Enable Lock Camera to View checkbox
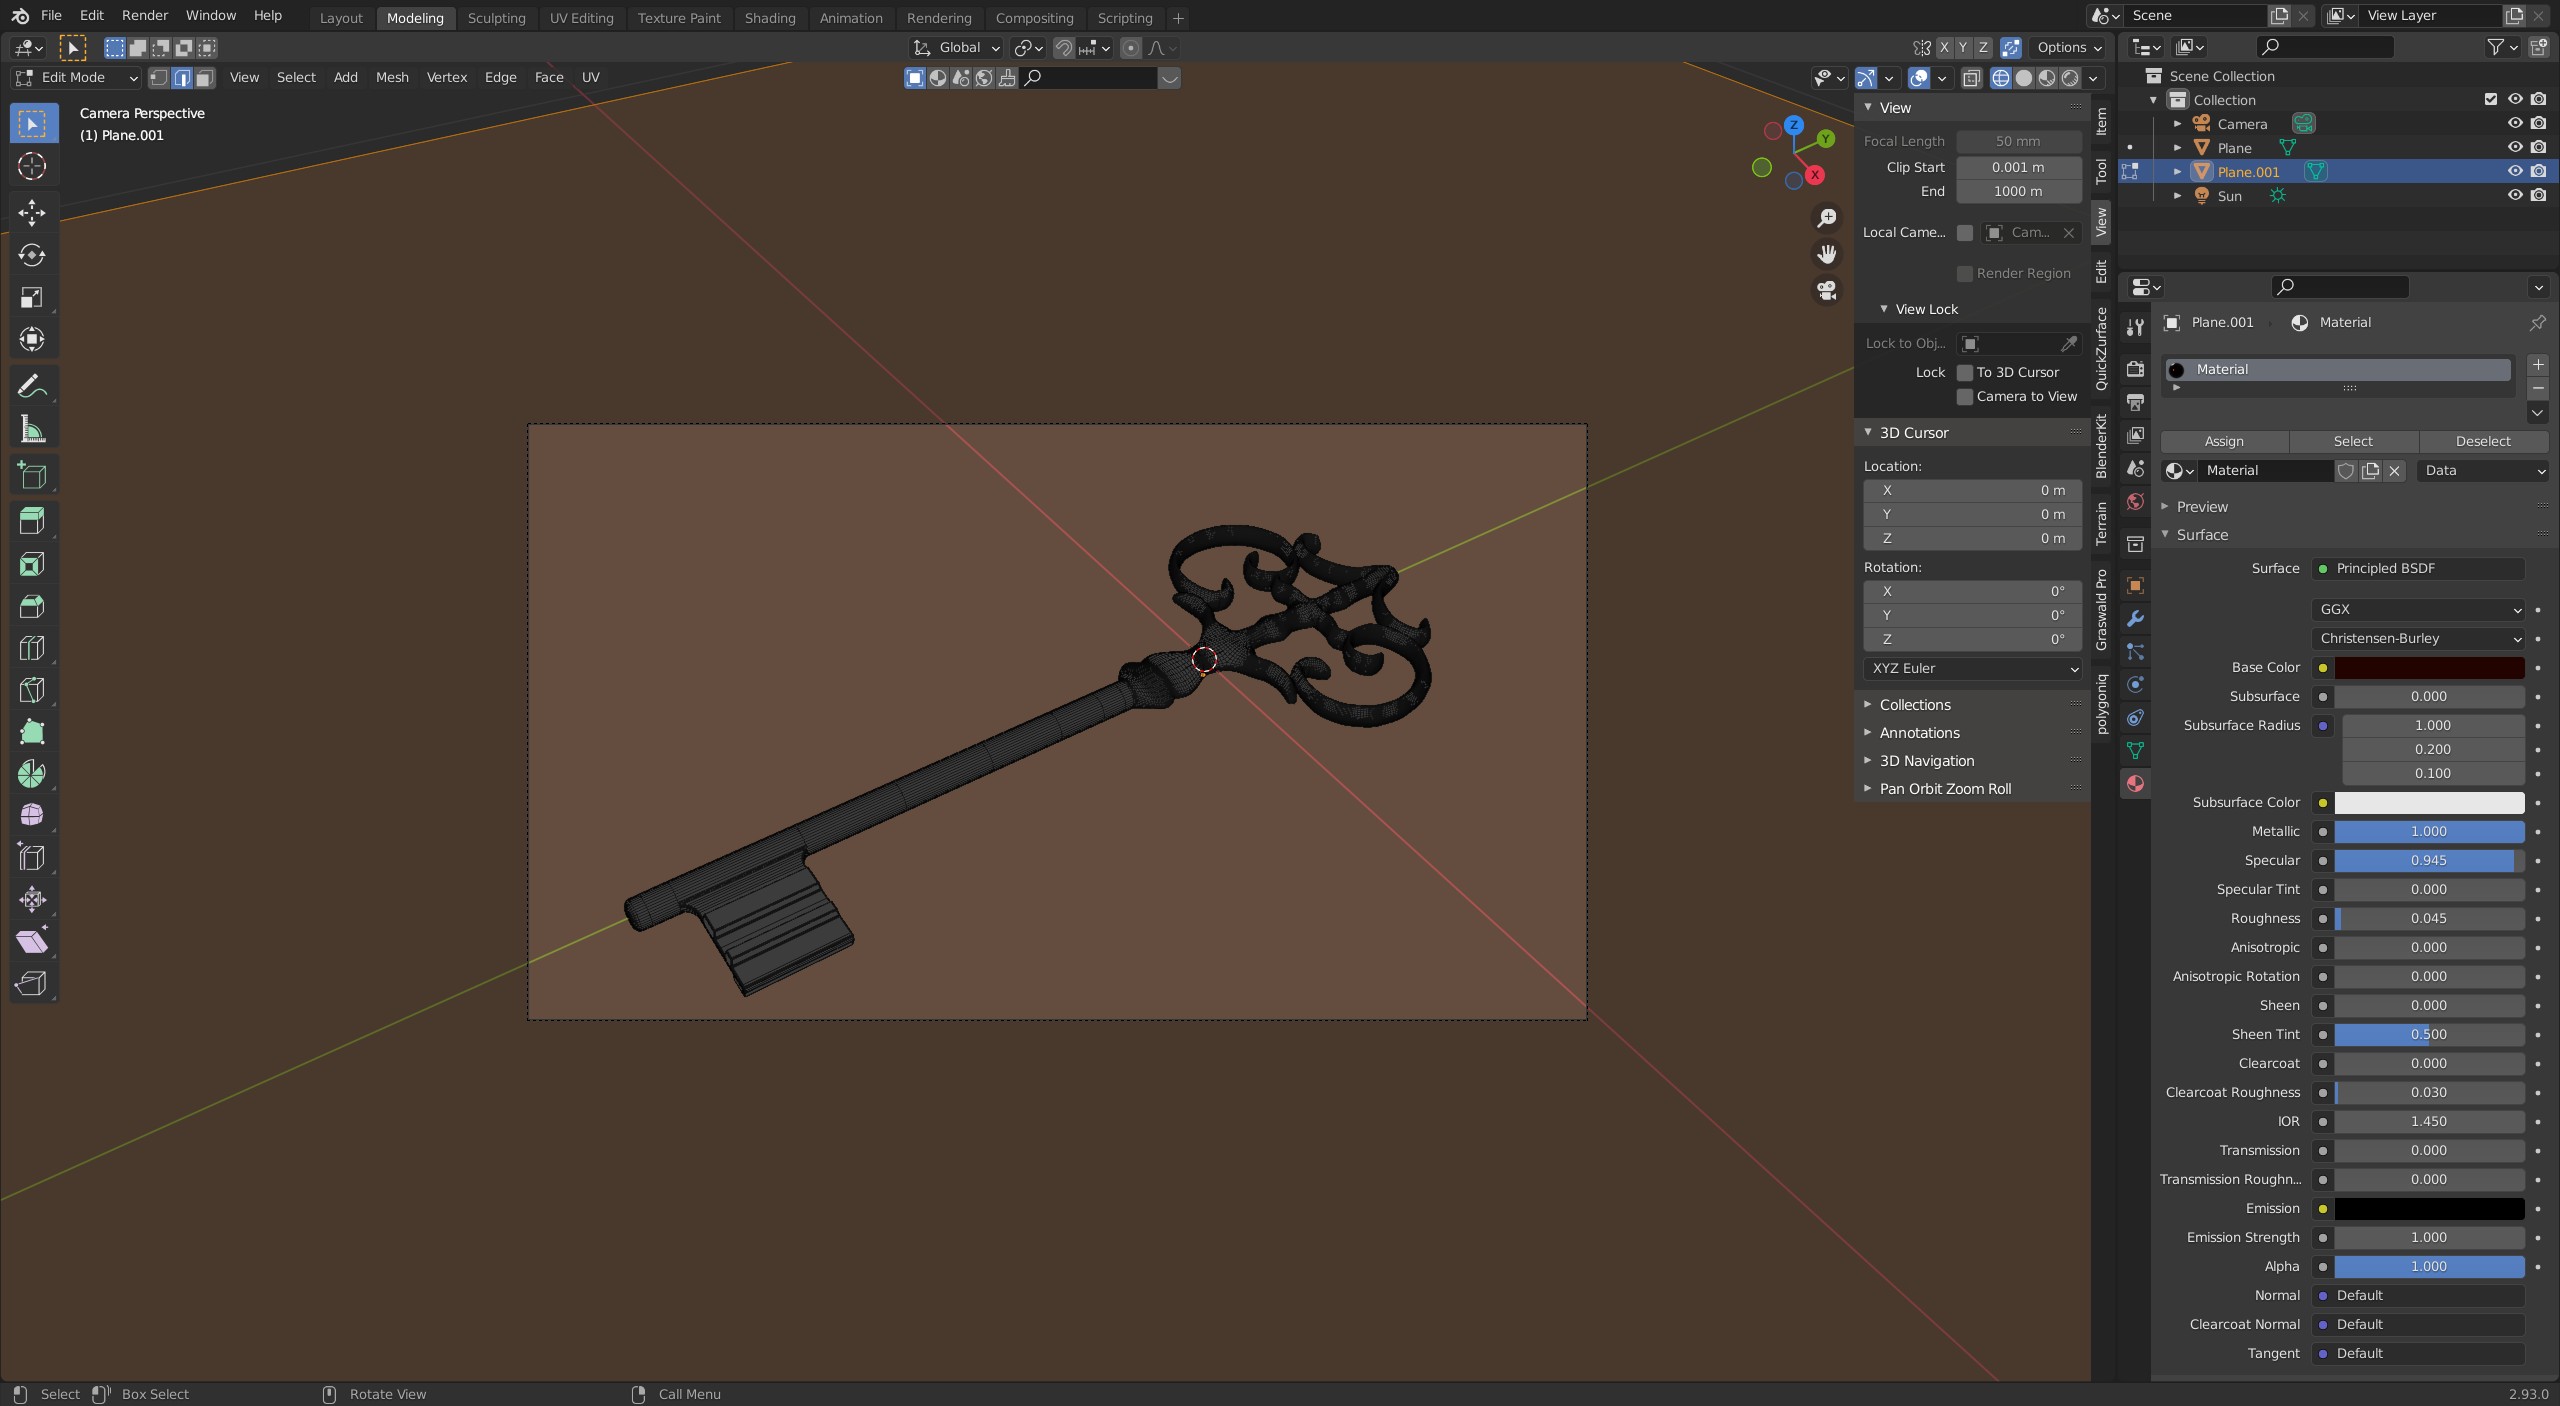The image size is (2560, 1406). pos(1965,397)
